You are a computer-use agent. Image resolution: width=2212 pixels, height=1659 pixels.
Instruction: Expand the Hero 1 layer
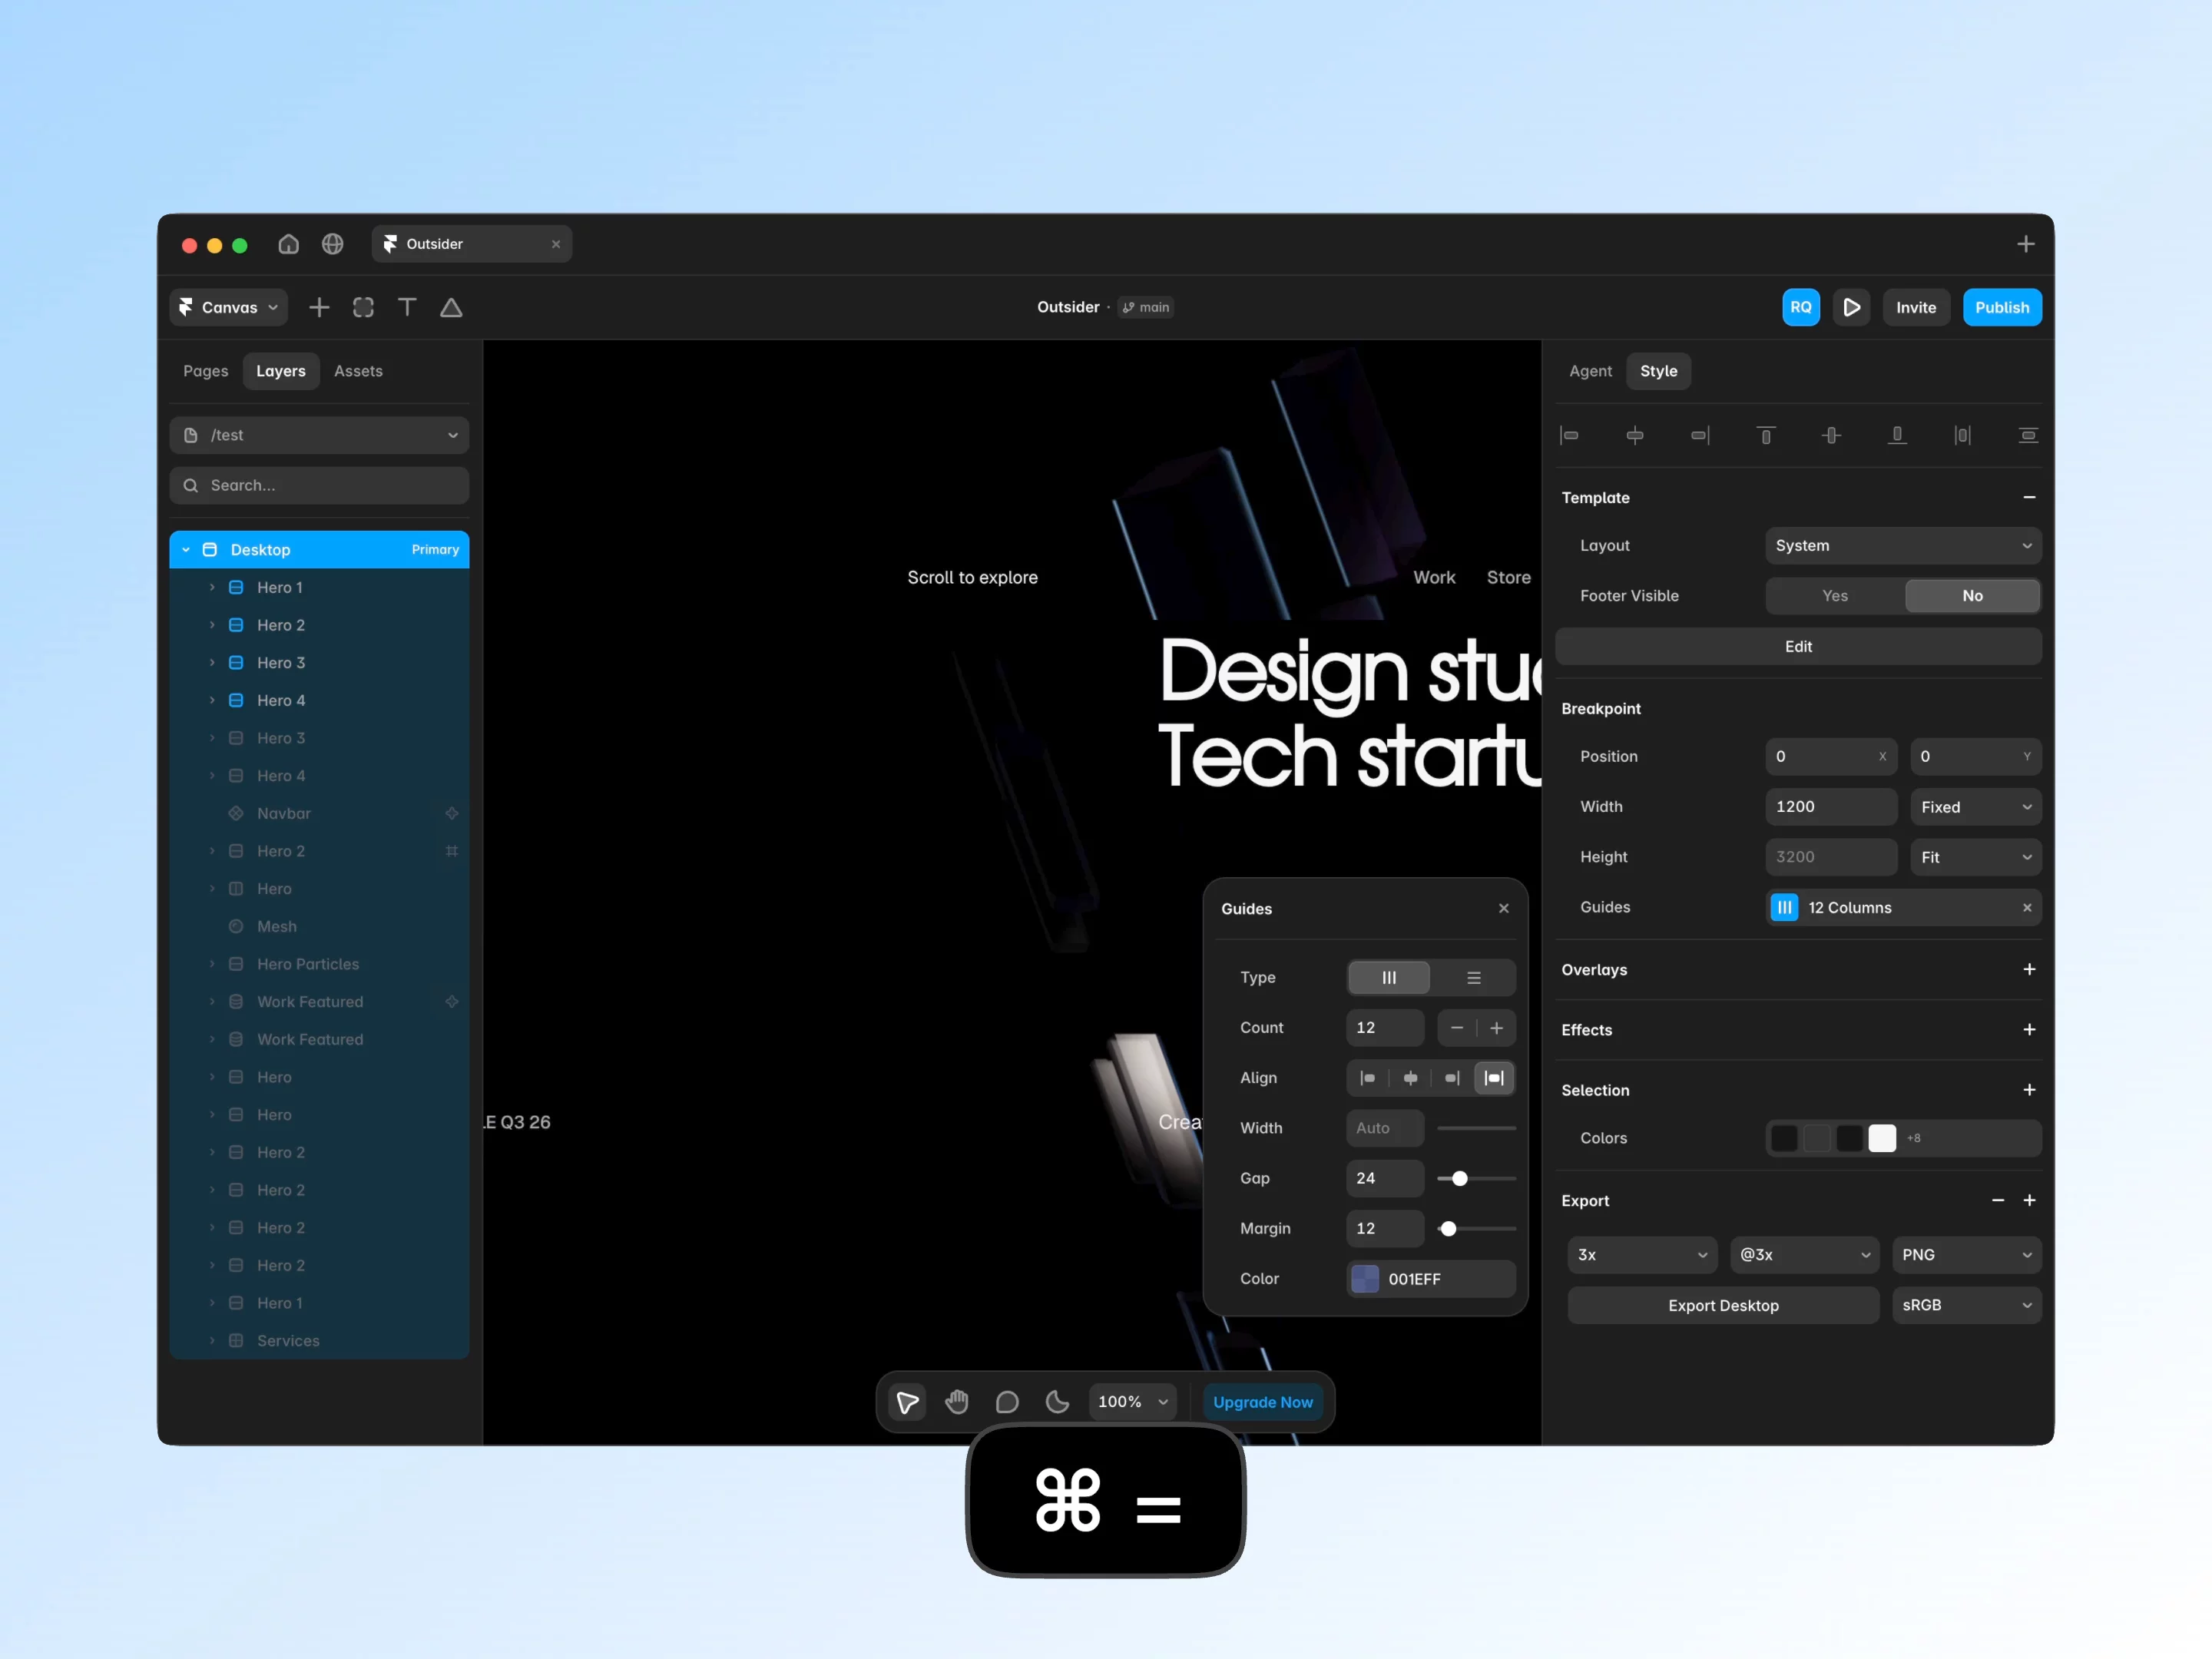(212, 588)
